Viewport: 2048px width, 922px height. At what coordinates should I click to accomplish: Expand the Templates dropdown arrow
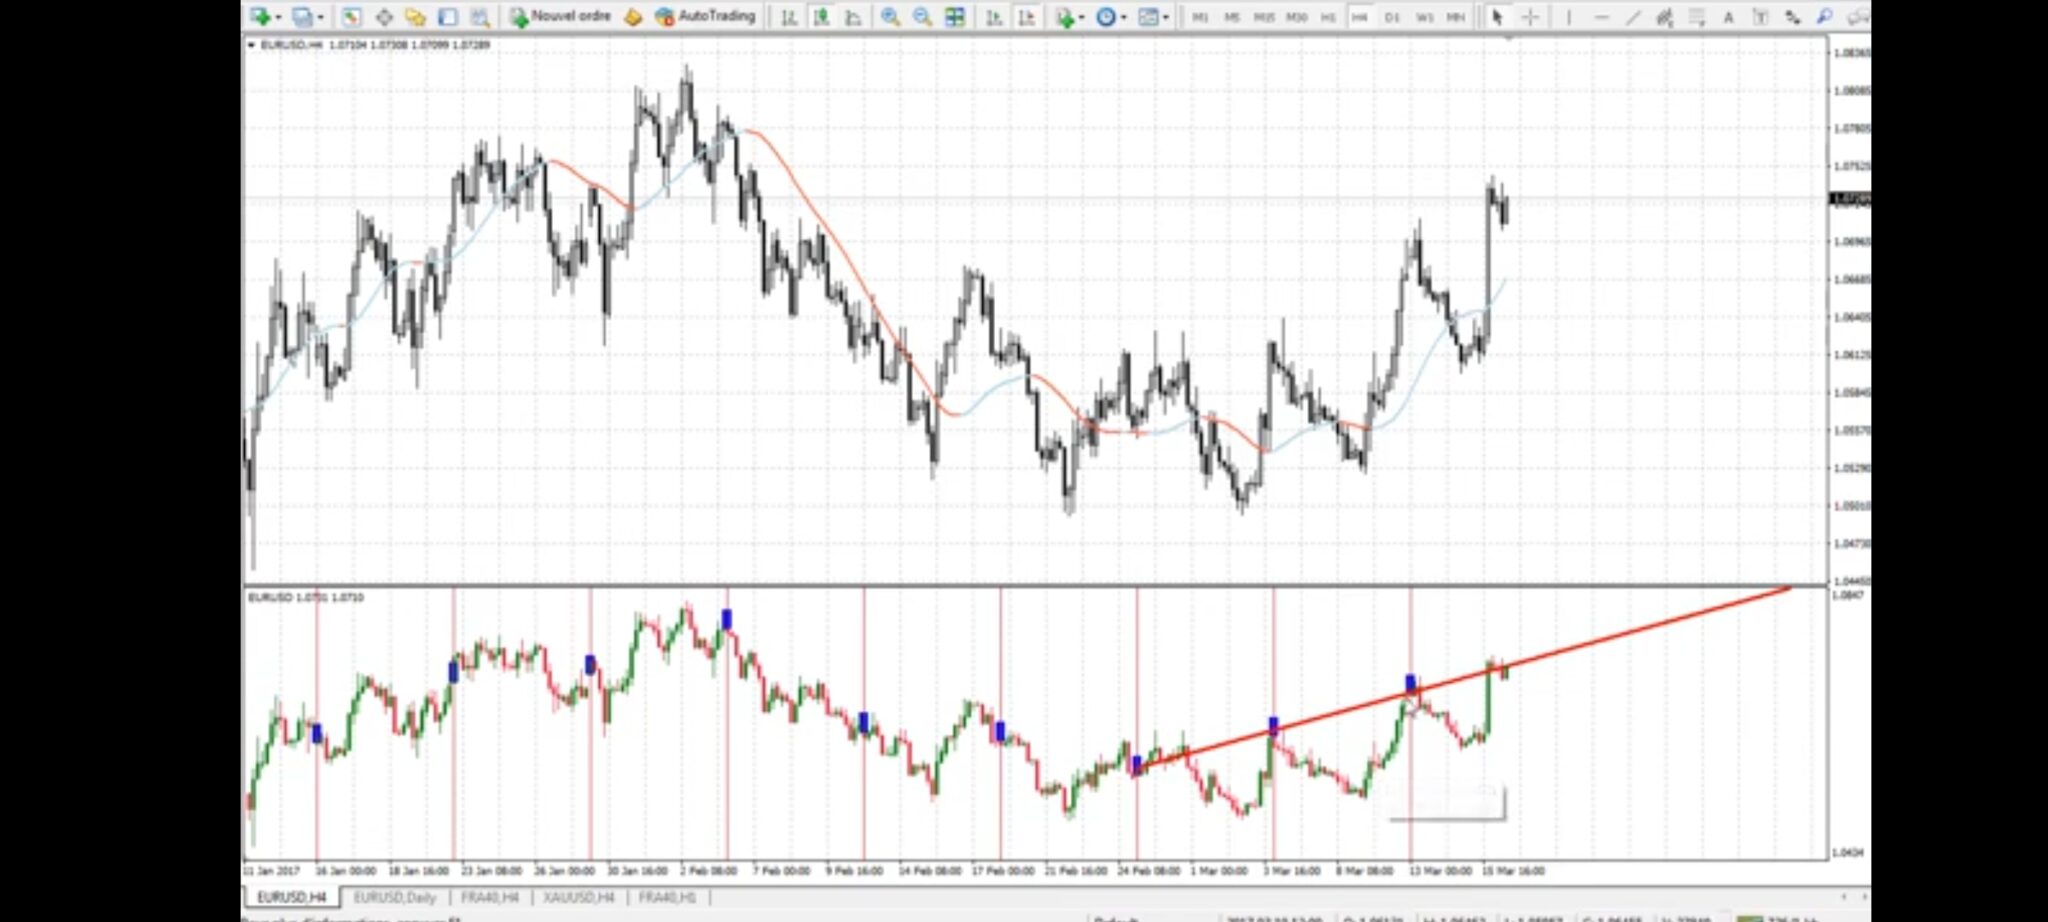(1166, 17)
